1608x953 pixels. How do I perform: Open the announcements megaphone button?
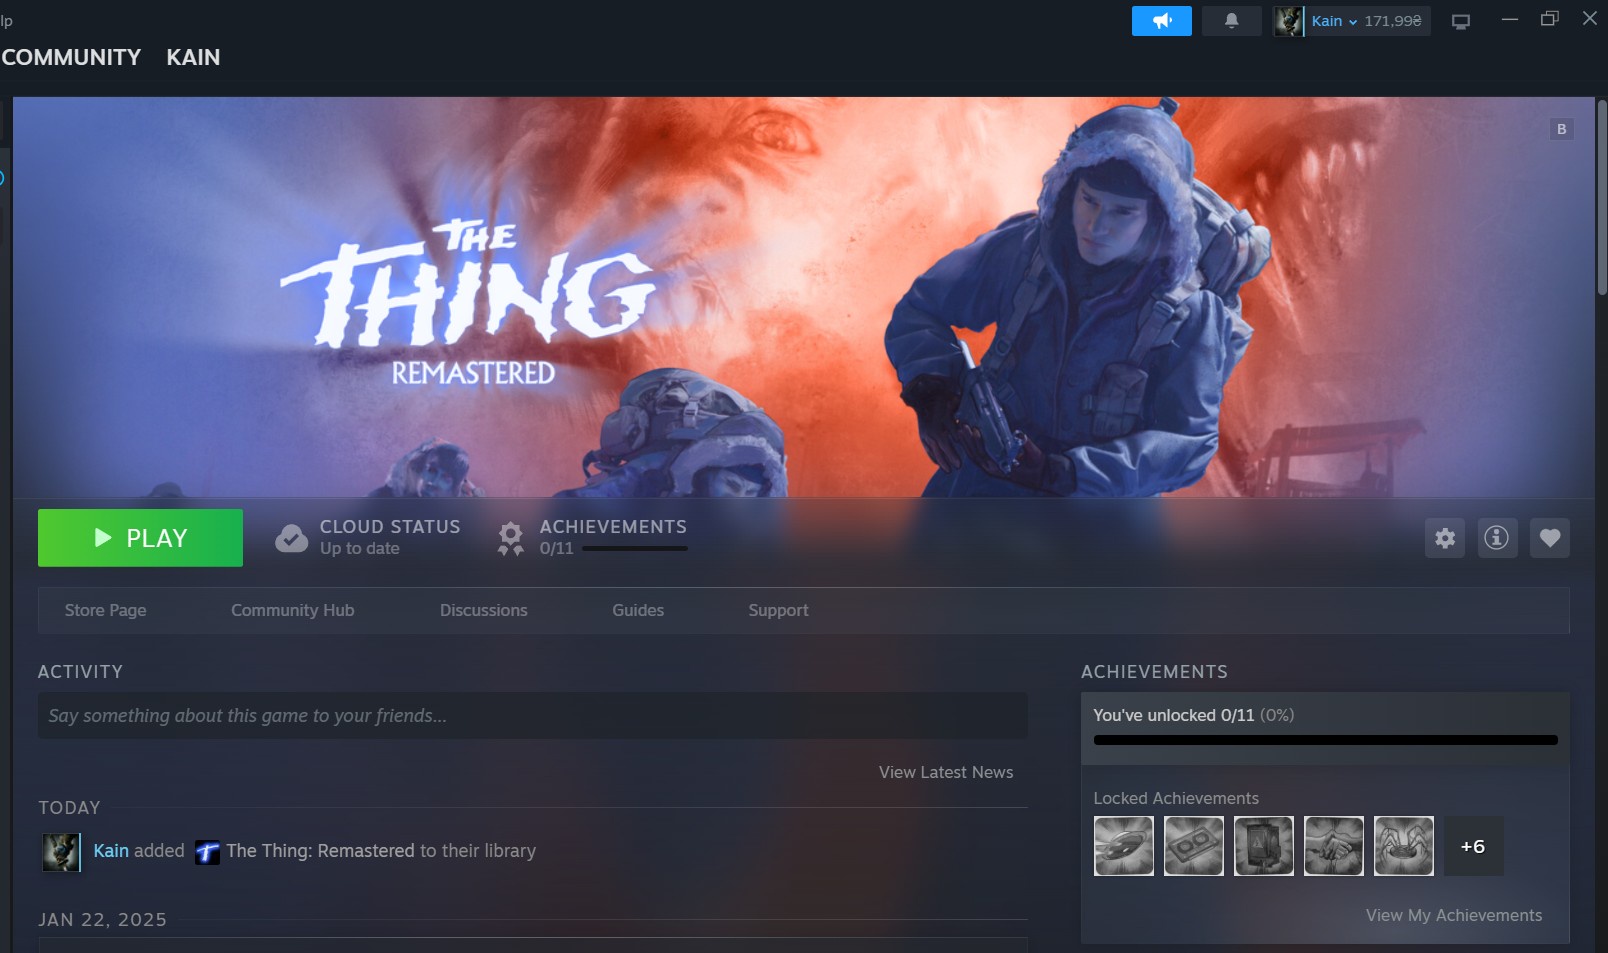coord(1161,21)
